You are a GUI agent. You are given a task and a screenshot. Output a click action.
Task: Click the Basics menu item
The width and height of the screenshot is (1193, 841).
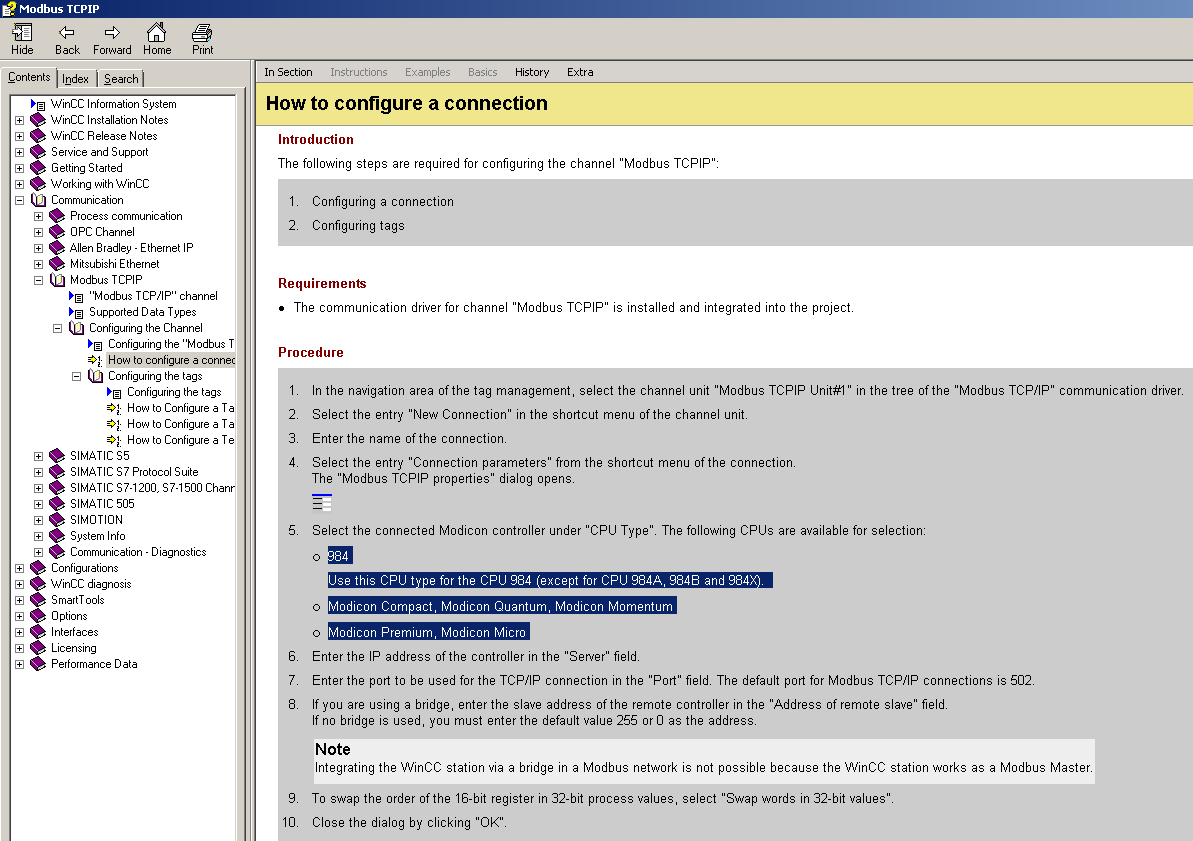[482, 72]
